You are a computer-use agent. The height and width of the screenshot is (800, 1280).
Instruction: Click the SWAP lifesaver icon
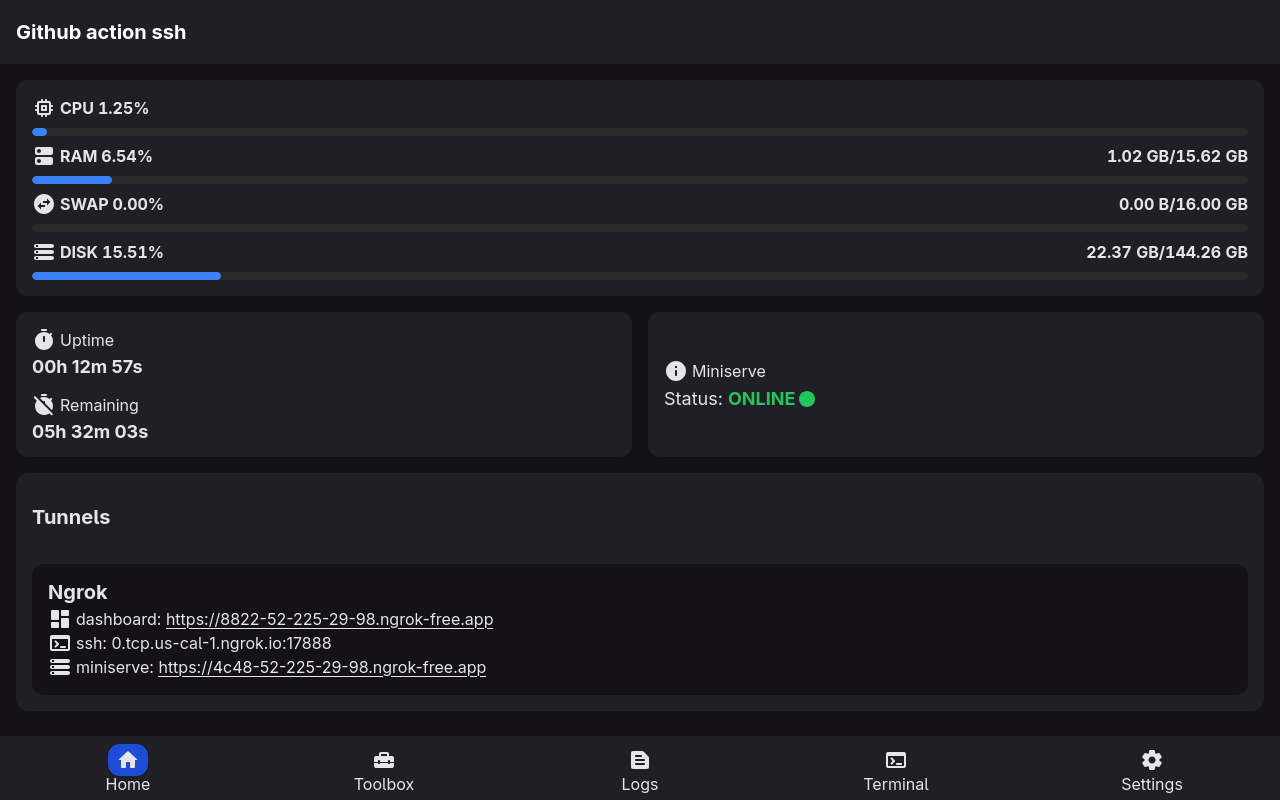click(x=43, y=203)
